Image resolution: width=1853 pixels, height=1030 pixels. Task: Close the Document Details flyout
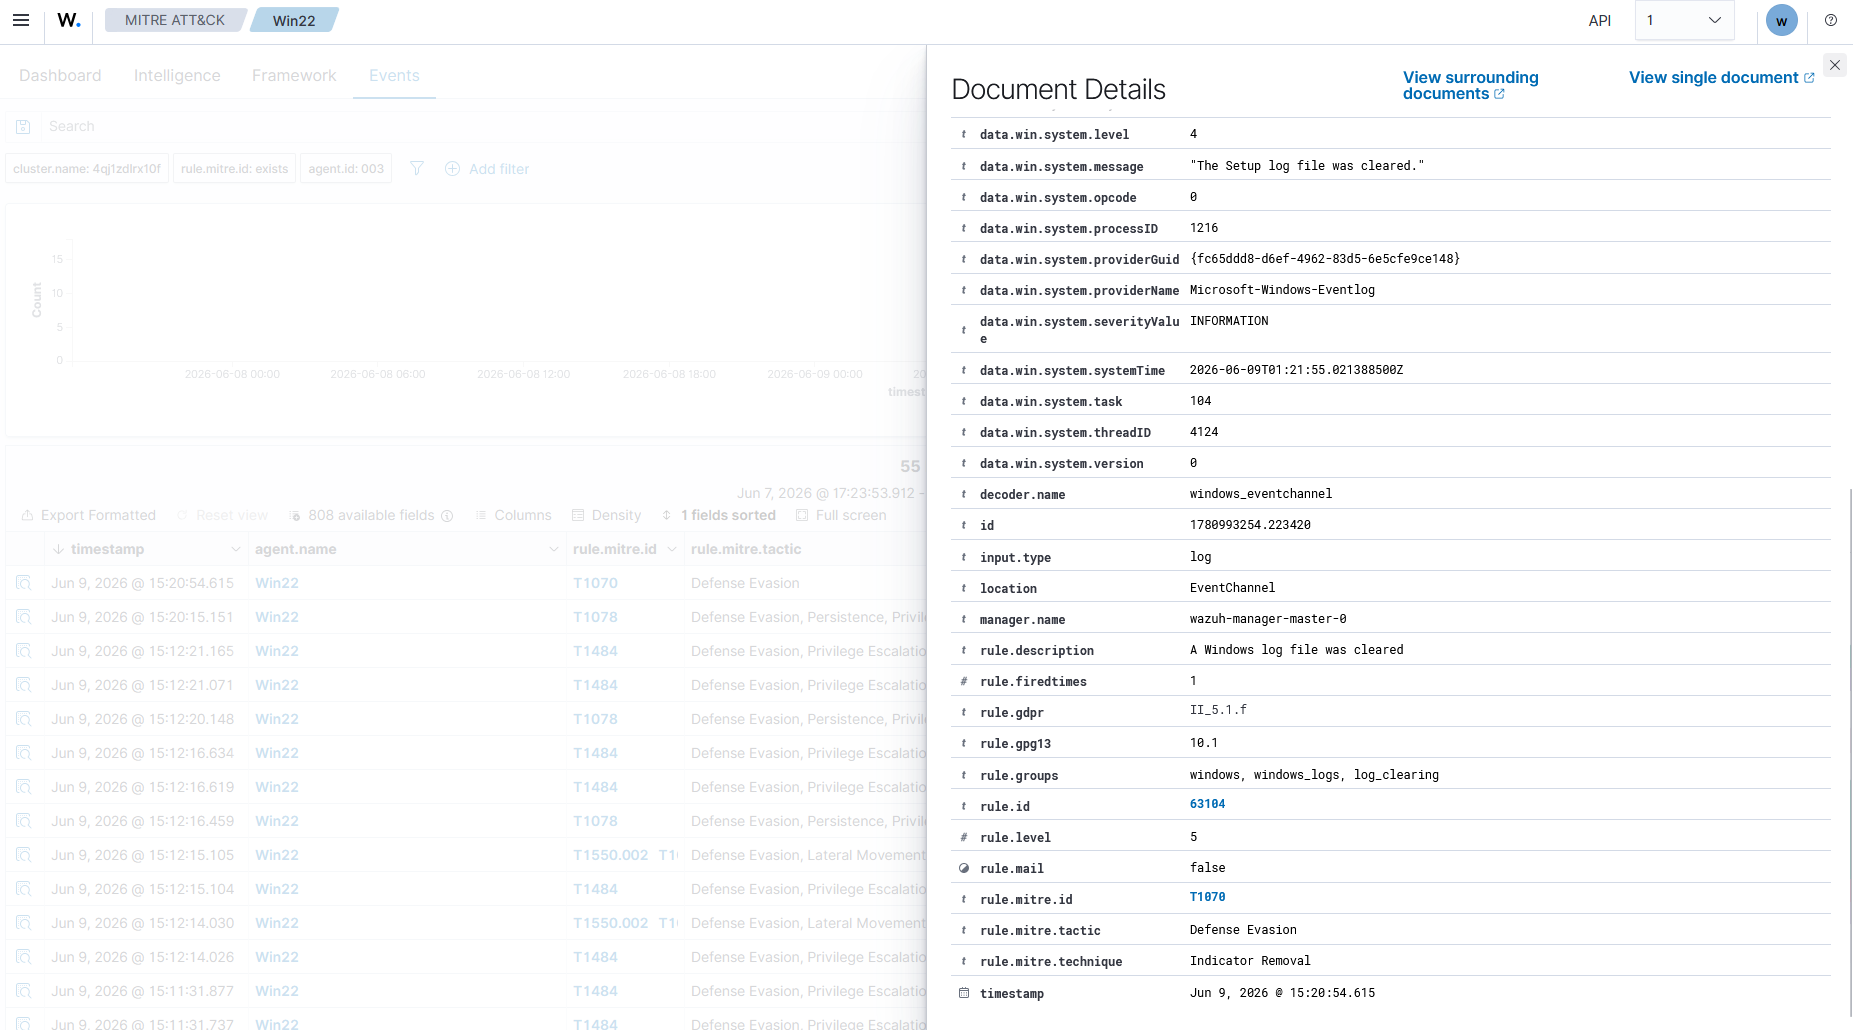[x=1835, y=65]
